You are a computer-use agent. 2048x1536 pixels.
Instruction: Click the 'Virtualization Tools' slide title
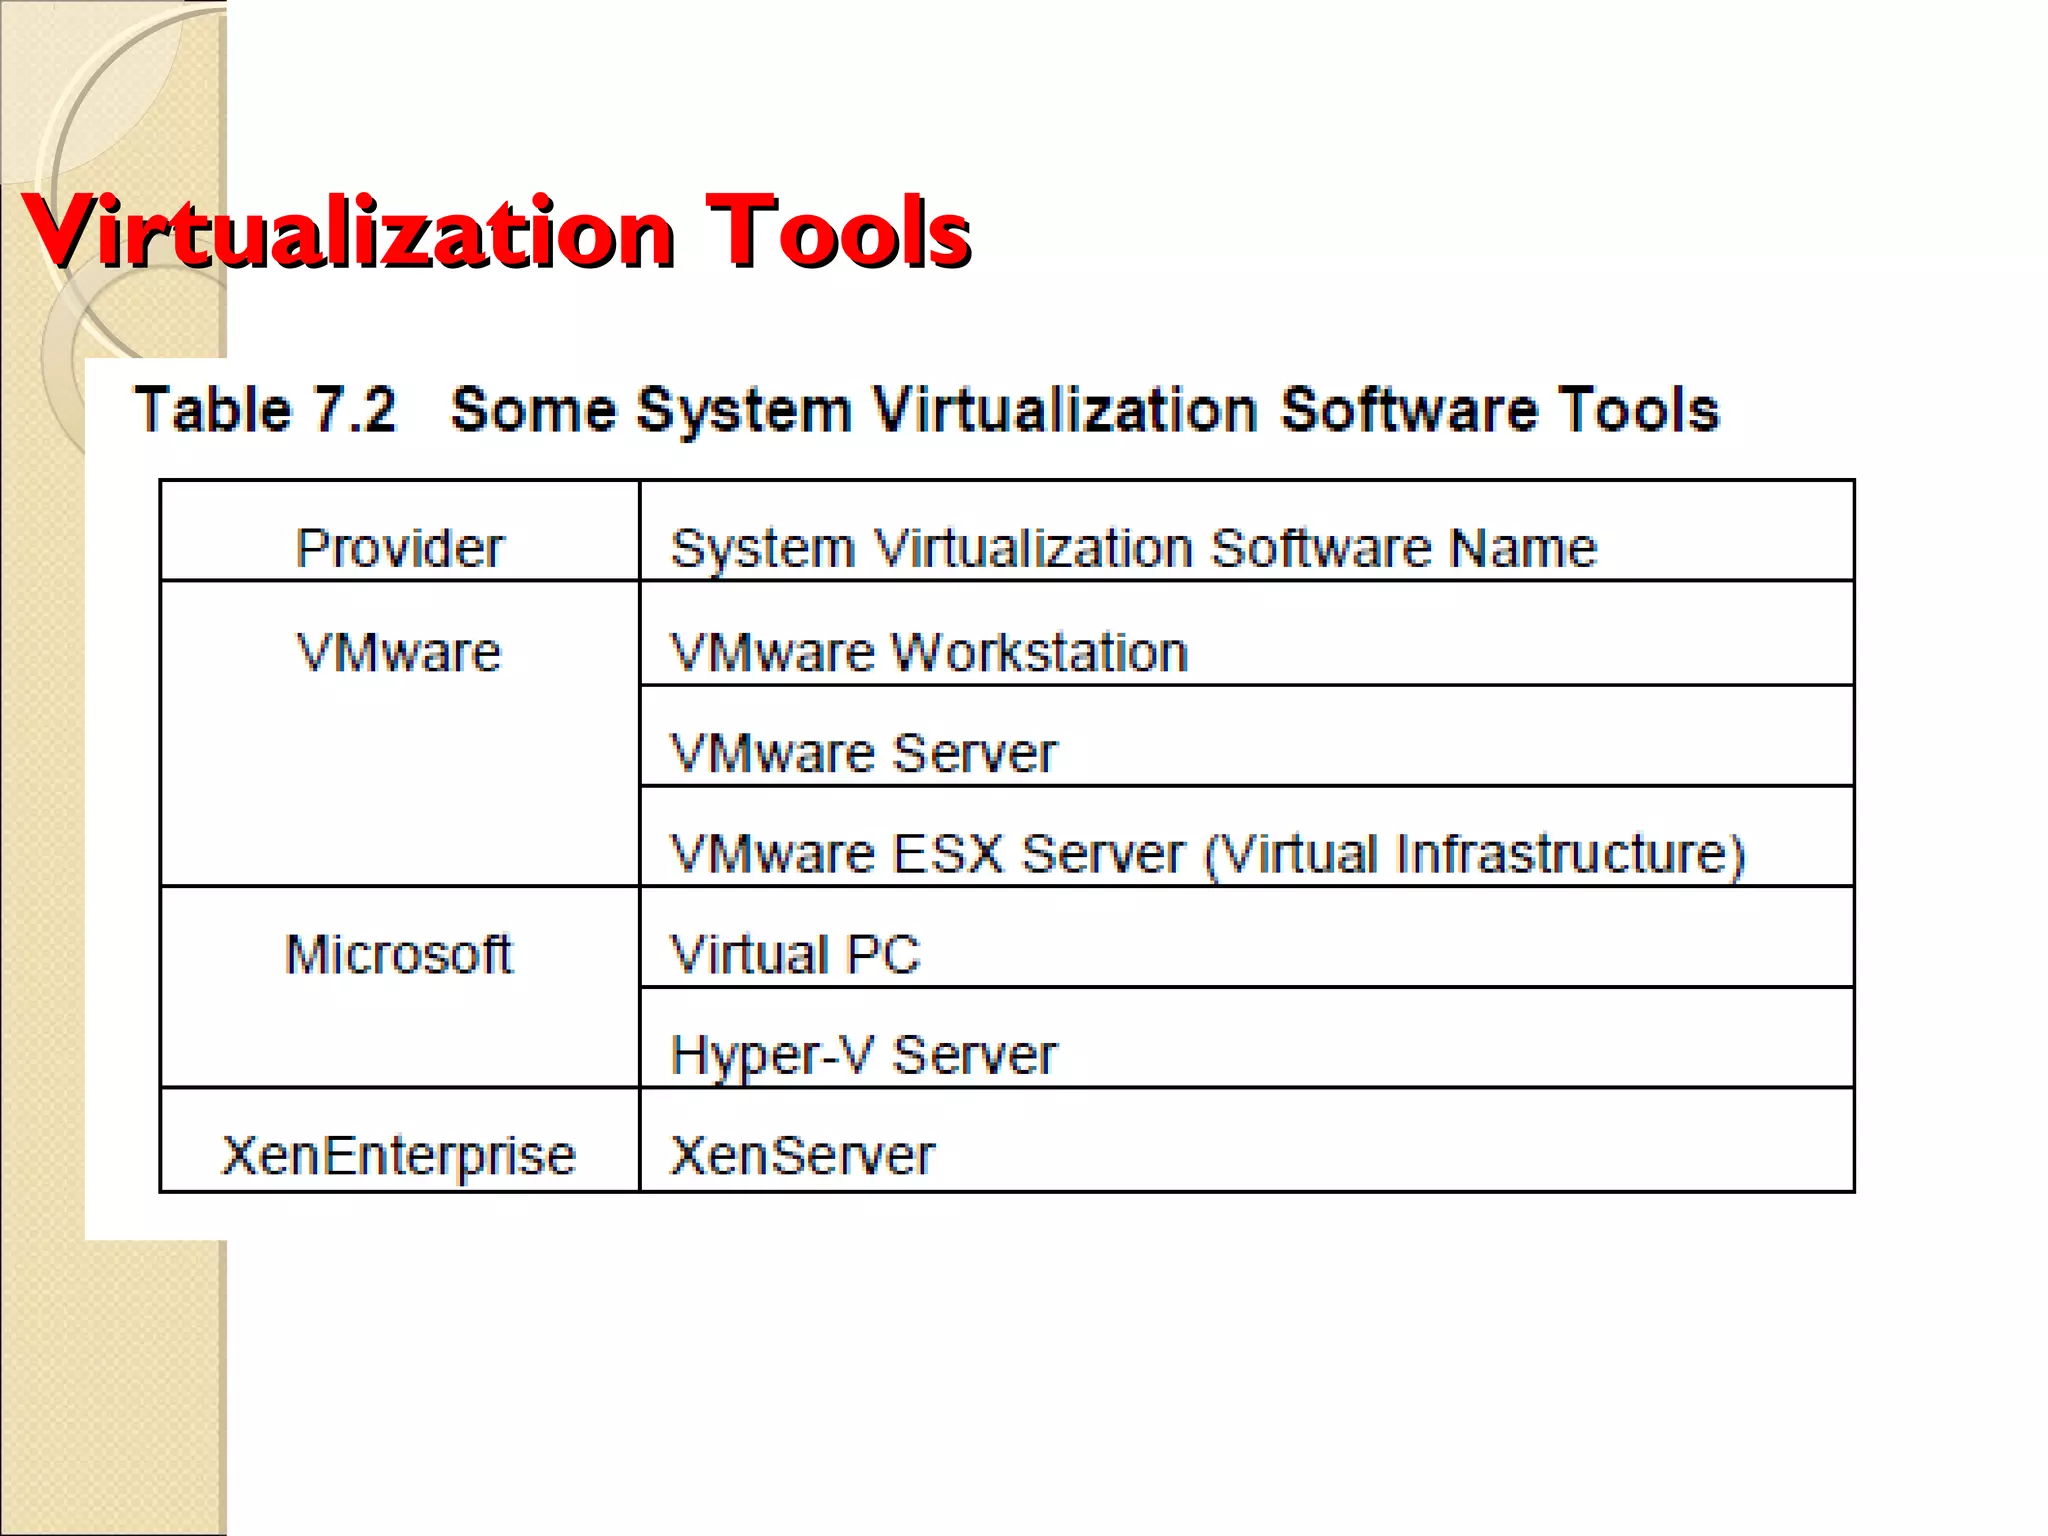[497, 232]
